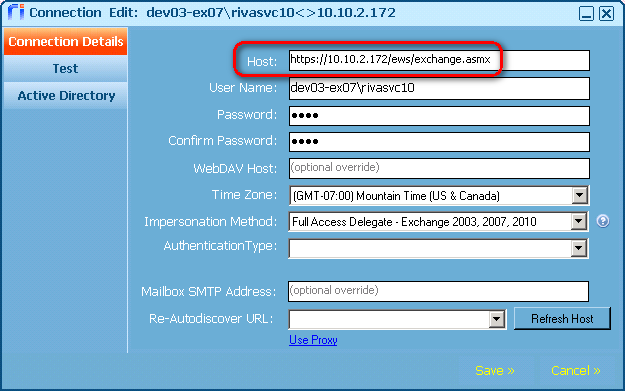
Task: Follow the Use Proxy link
Action: 313,340
